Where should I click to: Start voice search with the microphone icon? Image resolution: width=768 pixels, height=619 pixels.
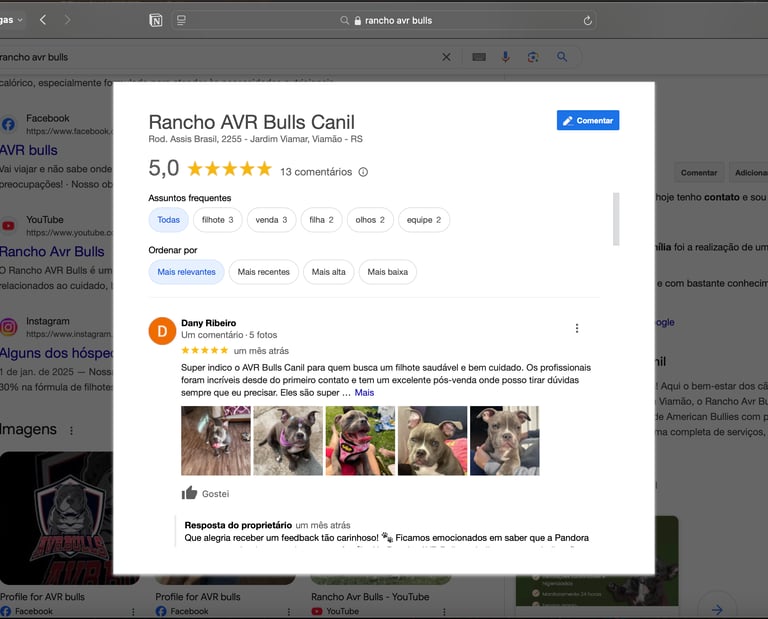pyautogui.click(x=505, y=57)
